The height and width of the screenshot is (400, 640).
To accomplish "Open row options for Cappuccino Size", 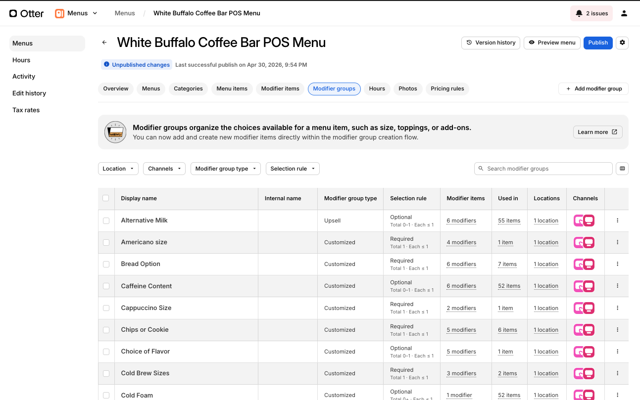I will pyautogui.click(x=617, y=308).
